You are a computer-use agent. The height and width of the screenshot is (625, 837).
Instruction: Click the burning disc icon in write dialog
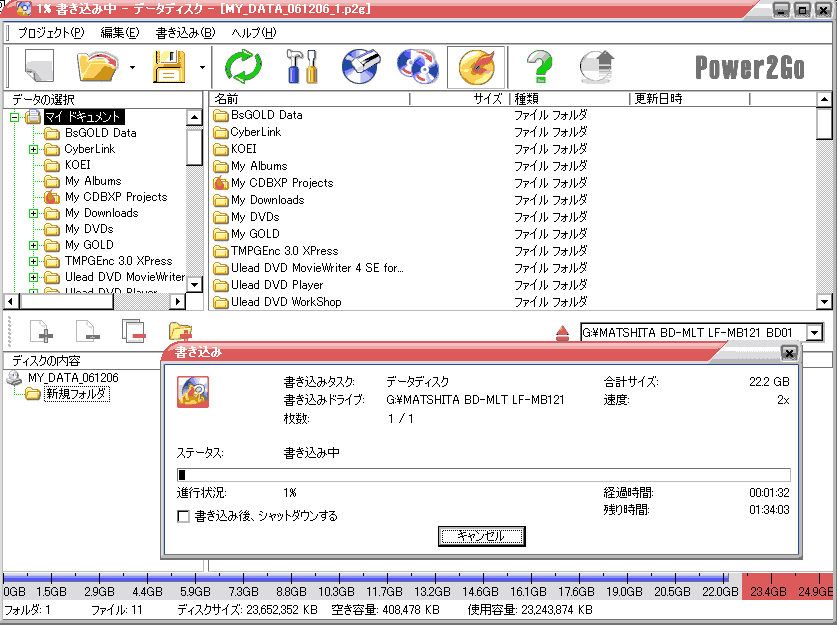click(193, 392)
